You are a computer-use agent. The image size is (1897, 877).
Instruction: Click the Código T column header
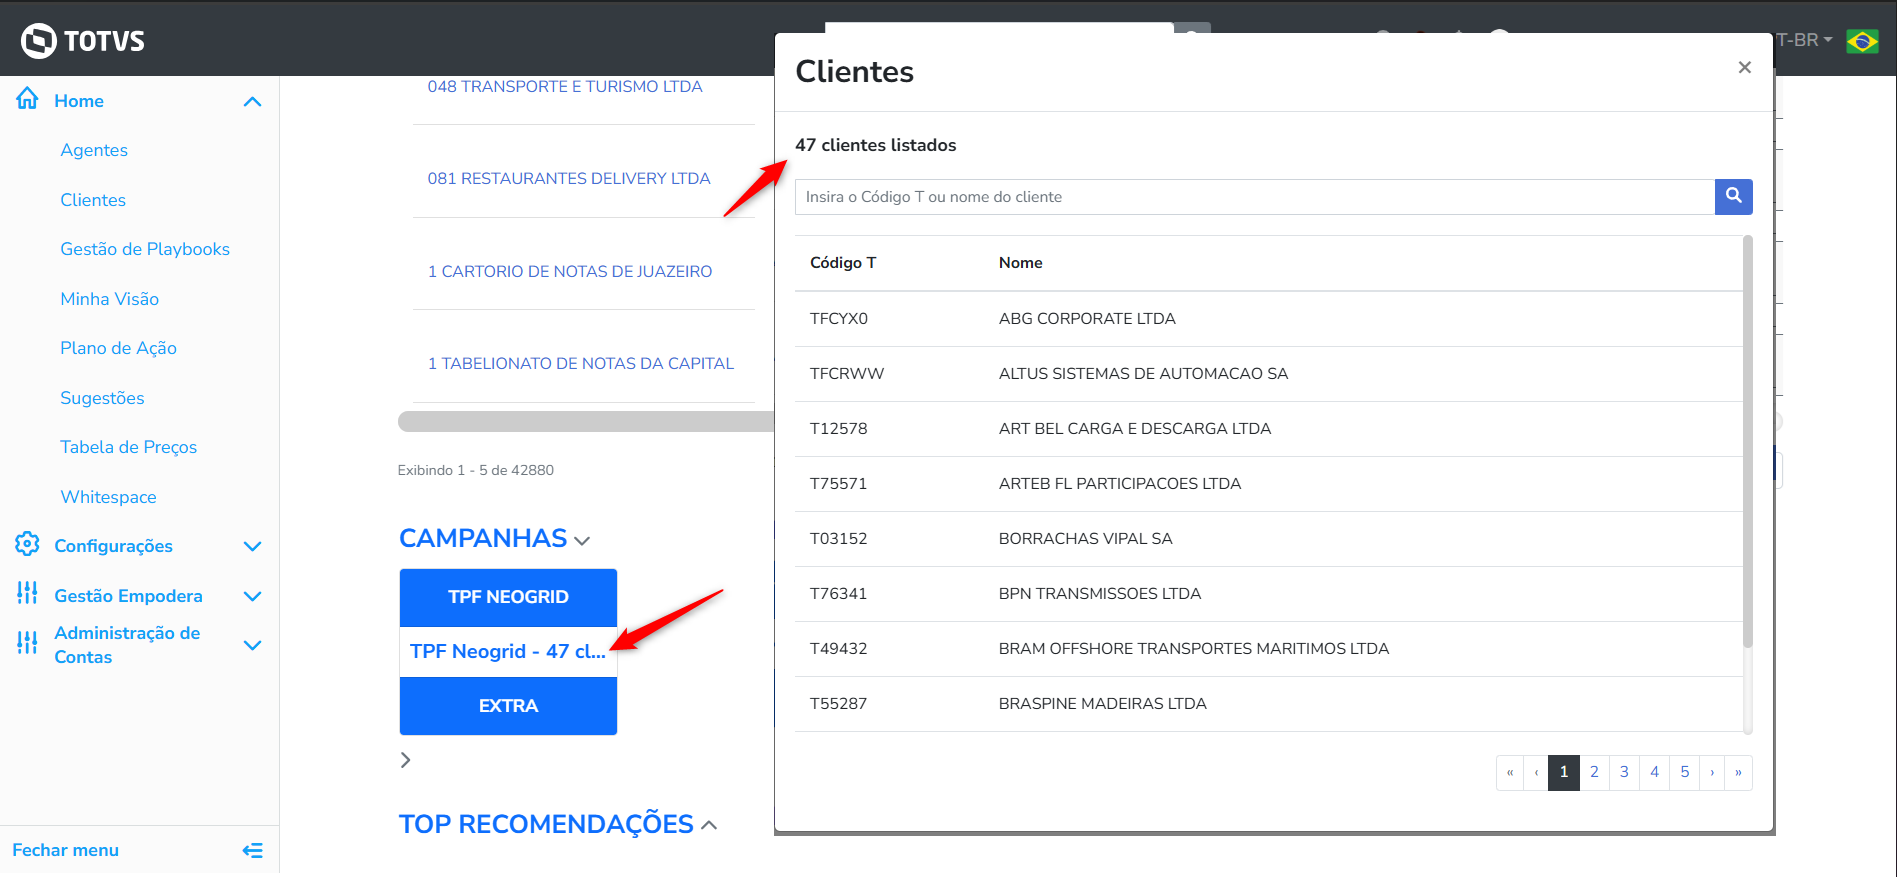(x=843, y=263)
